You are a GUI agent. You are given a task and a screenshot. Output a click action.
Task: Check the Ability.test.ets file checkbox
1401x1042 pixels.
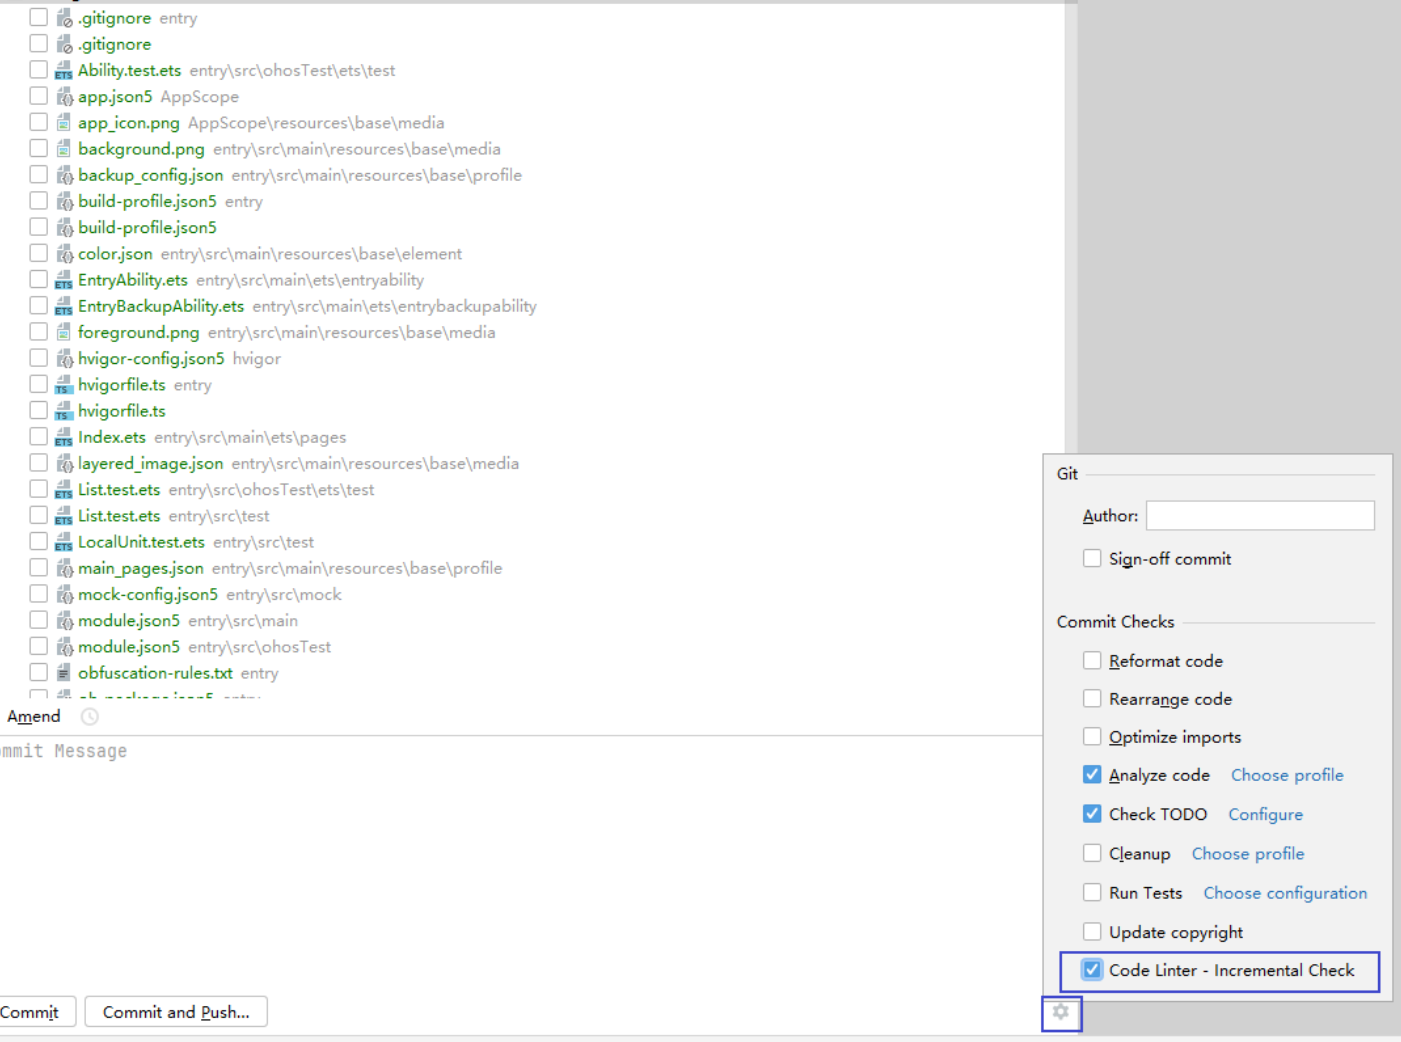coord(38,69)
